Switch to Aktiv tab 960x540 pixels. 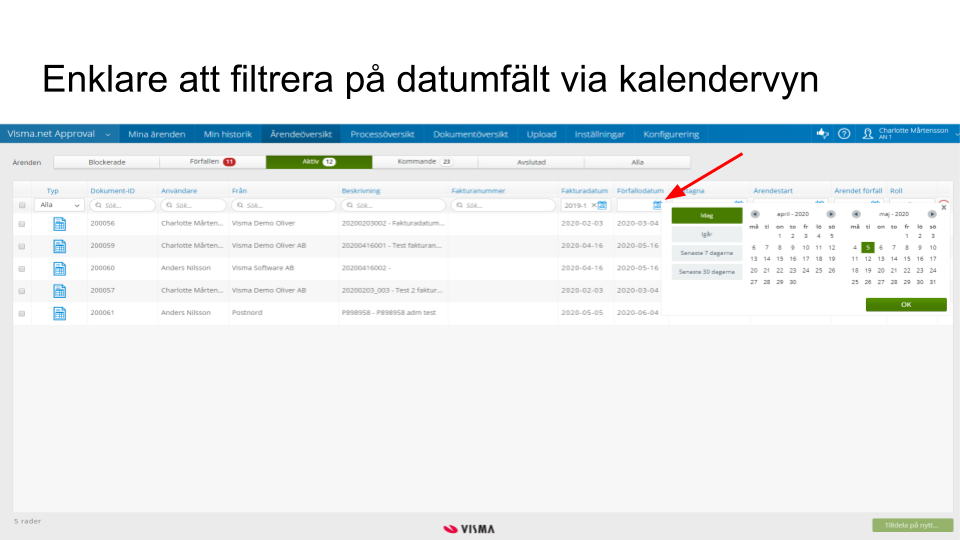point(319,162)
